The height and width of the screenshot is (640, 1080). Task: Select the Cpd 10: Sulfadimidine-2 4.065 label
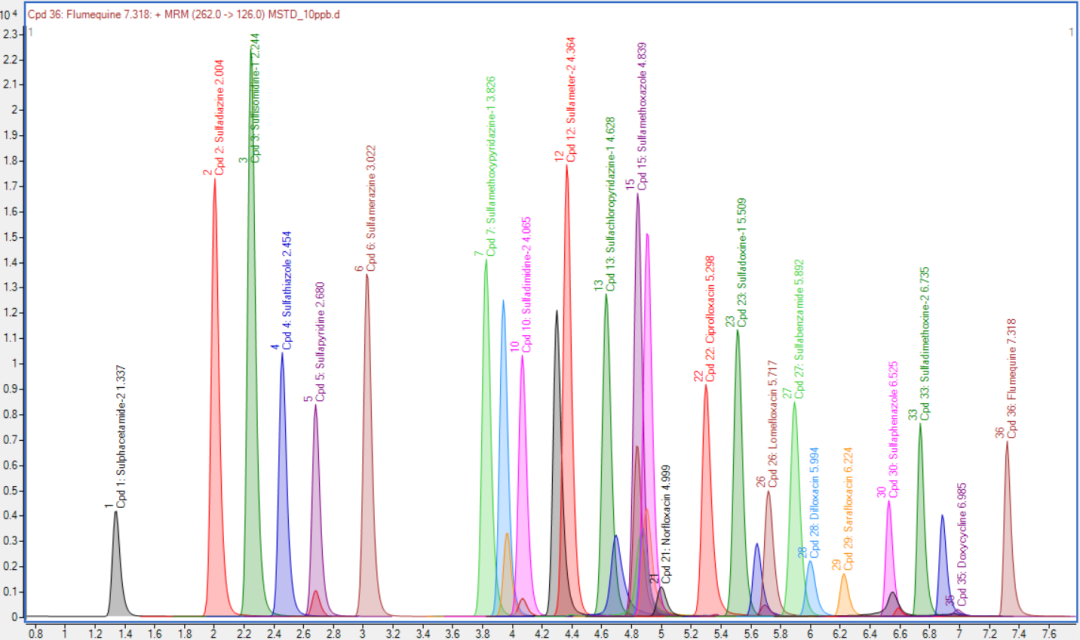(527, 285)
